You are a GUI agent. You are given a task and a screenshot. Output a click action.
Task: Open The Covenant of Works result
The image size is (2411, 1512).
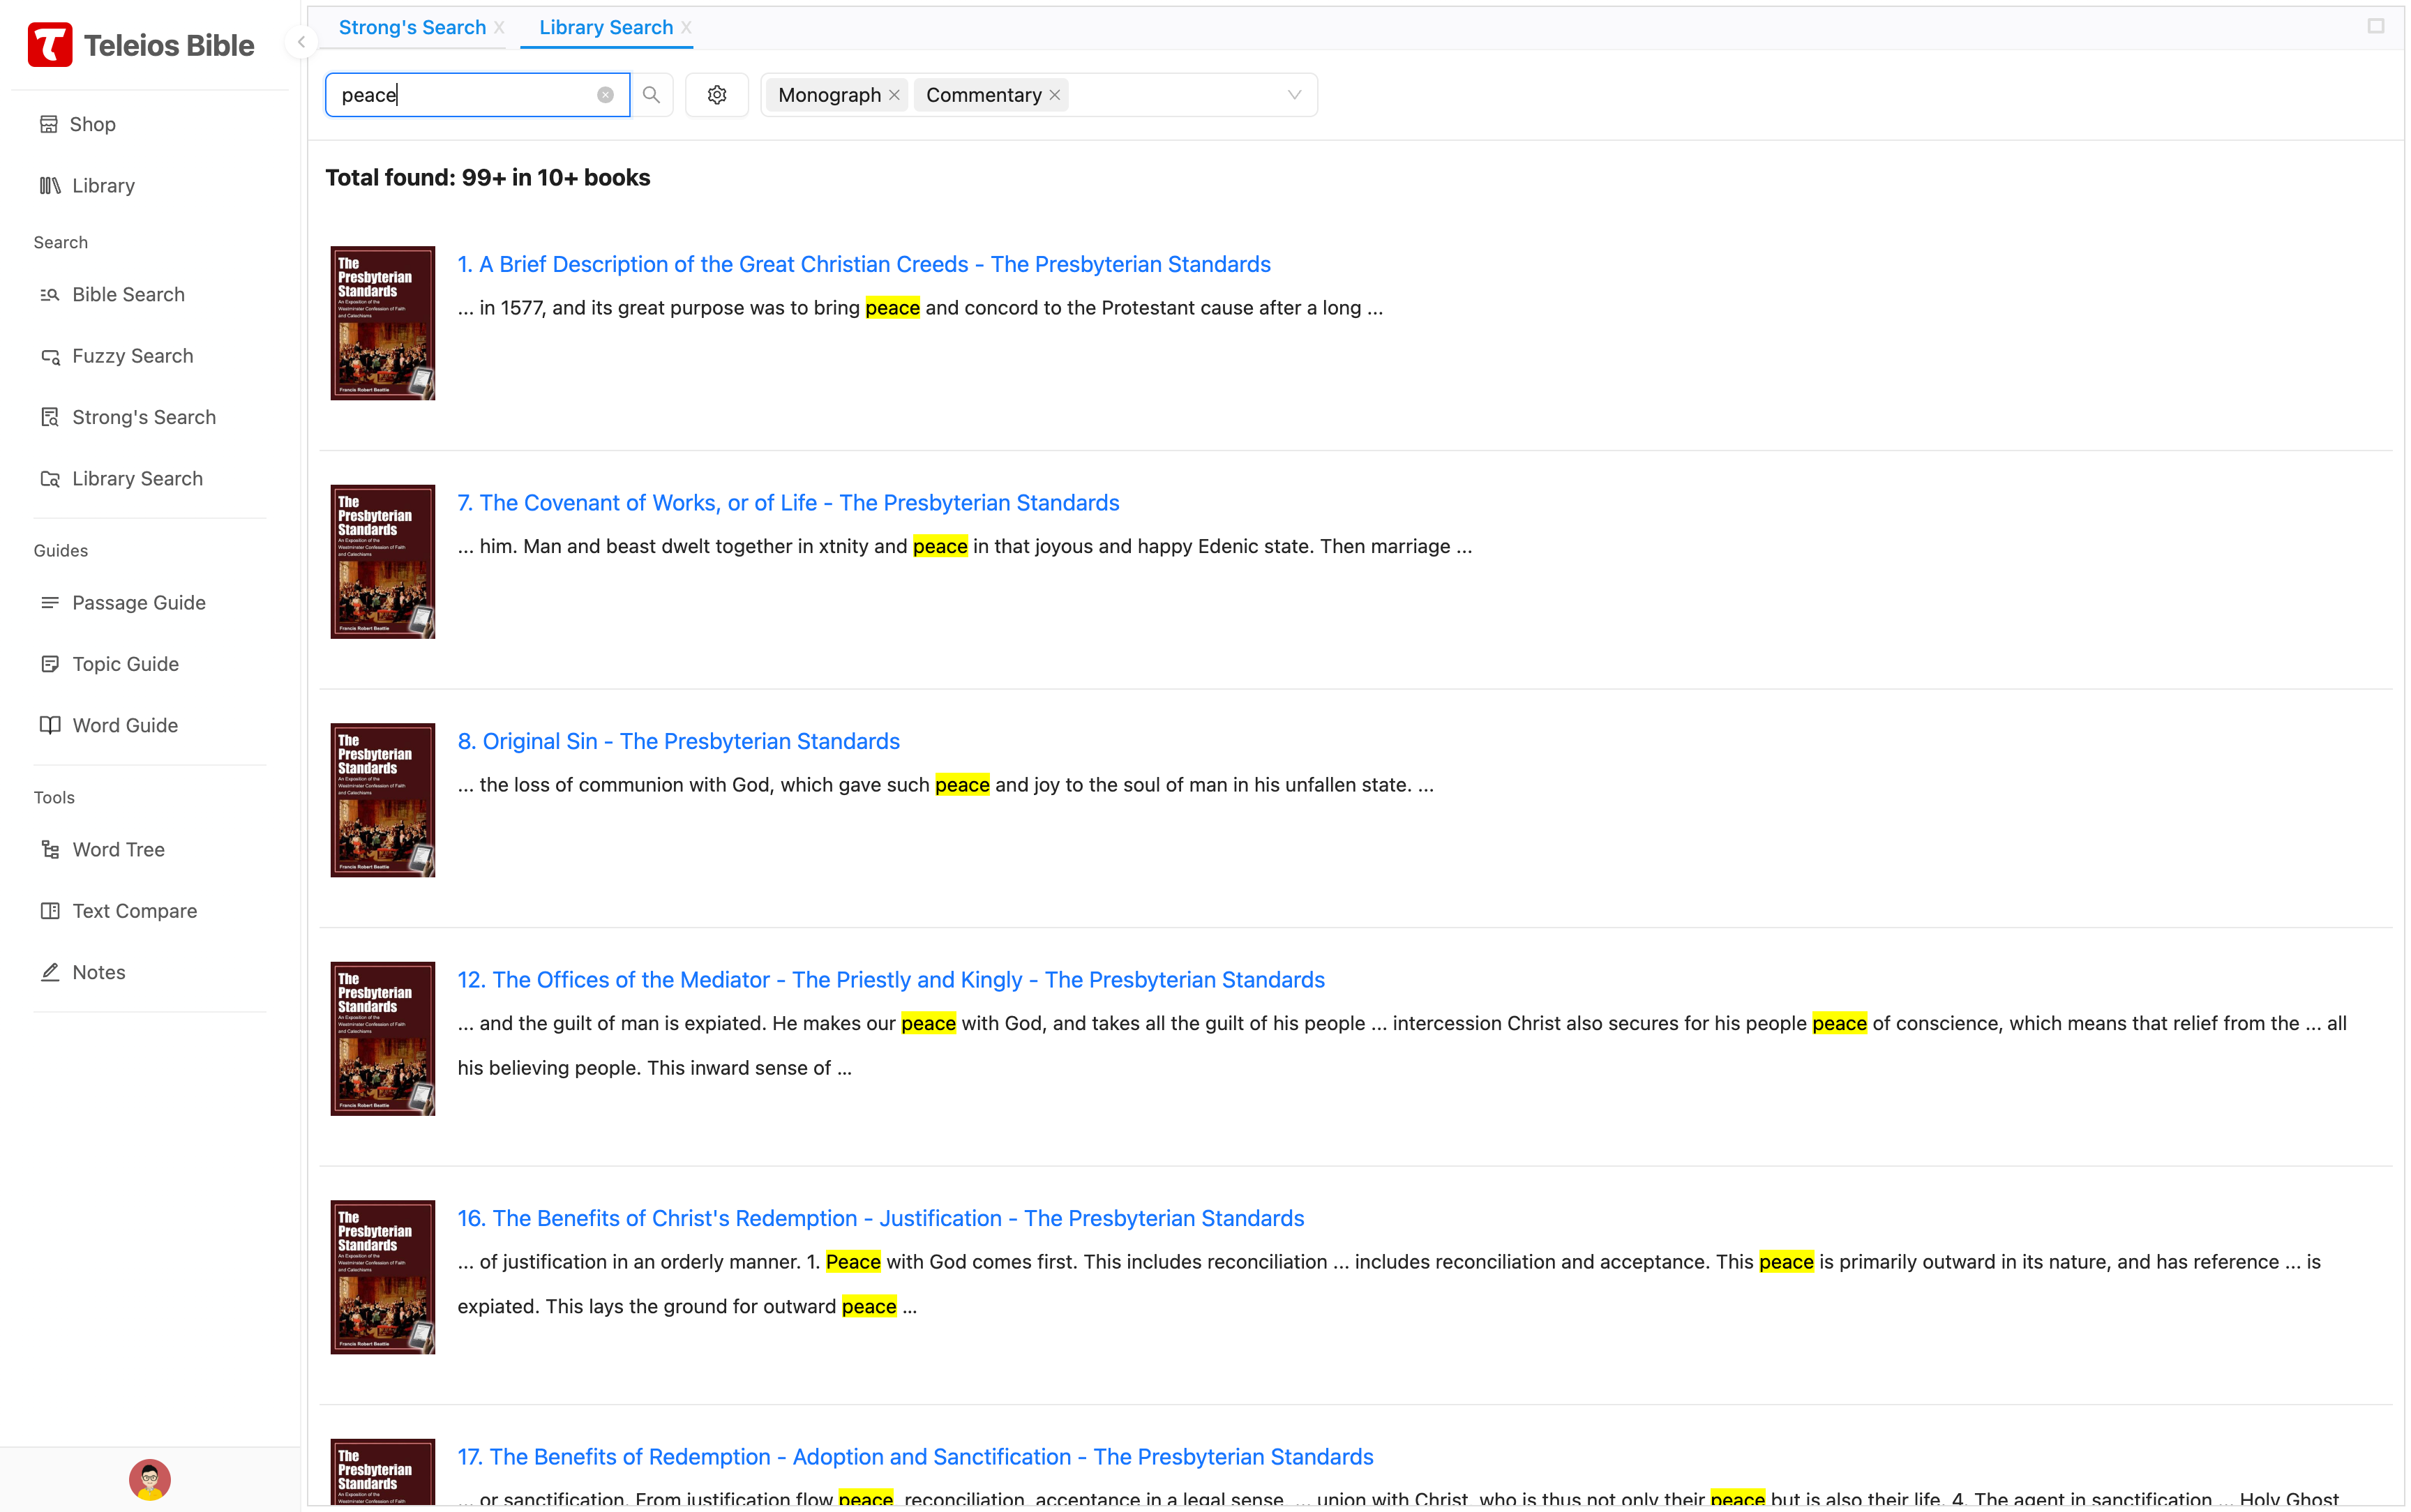(x=788, y=503)
